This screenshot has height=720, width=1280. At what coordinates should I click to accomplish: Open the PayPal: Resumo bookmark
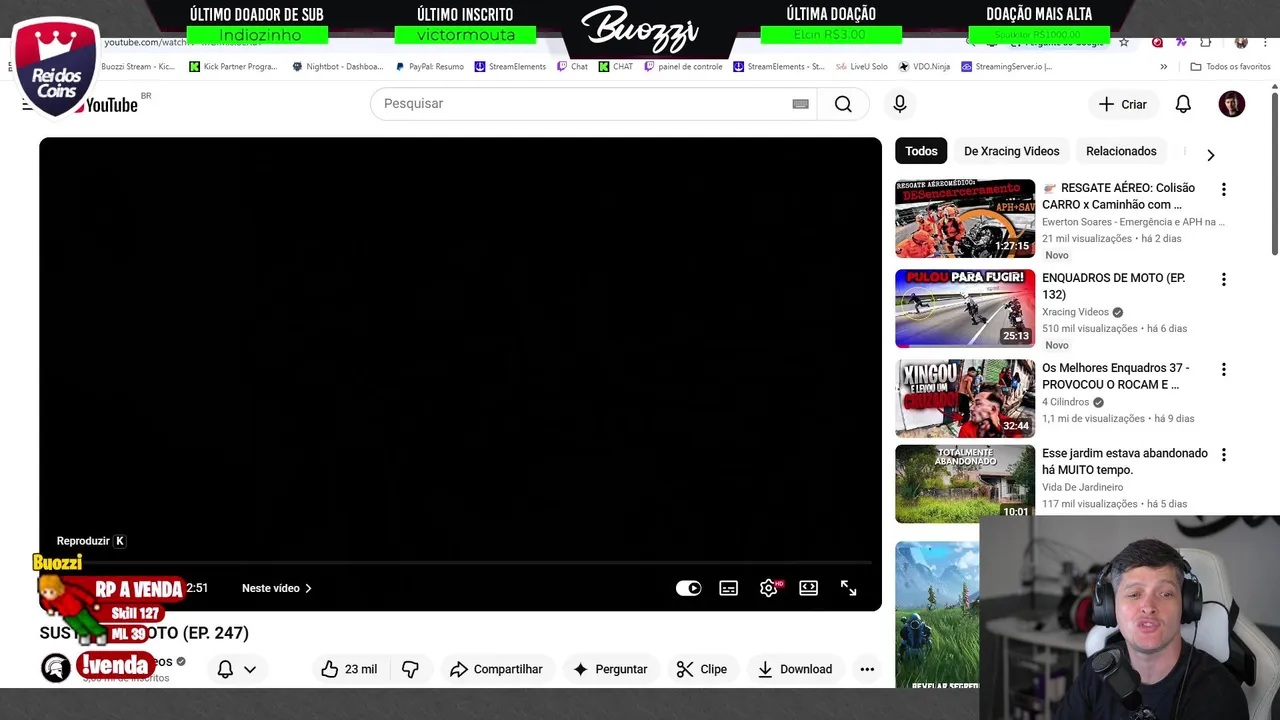430,67
